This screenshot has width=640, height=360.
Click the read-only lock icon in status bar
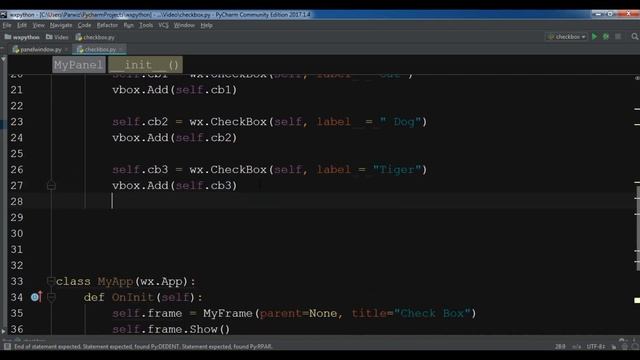coord(614,347)
